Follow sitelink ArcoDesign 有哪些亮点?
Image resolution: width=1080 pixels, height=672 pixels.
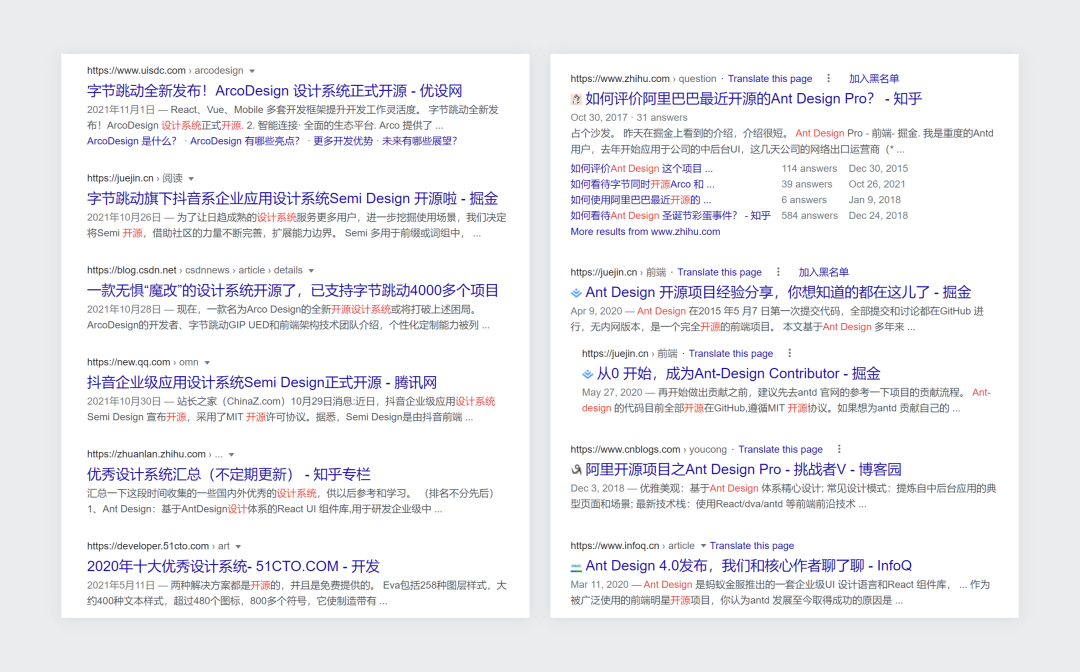245,141
